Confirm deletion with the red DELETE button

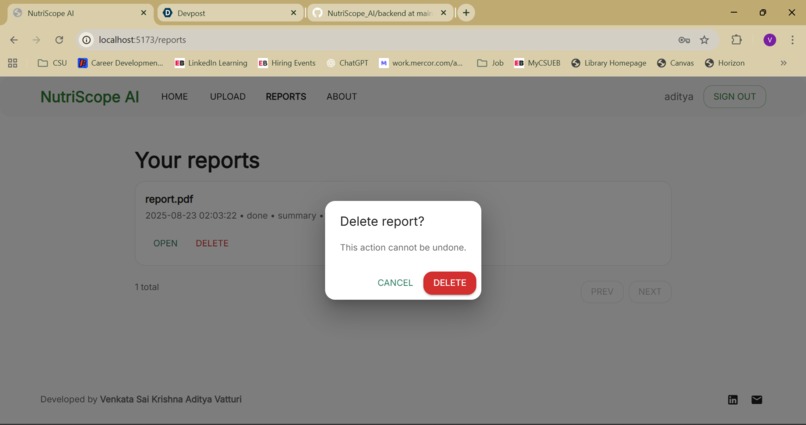click(x=449, y=283)
